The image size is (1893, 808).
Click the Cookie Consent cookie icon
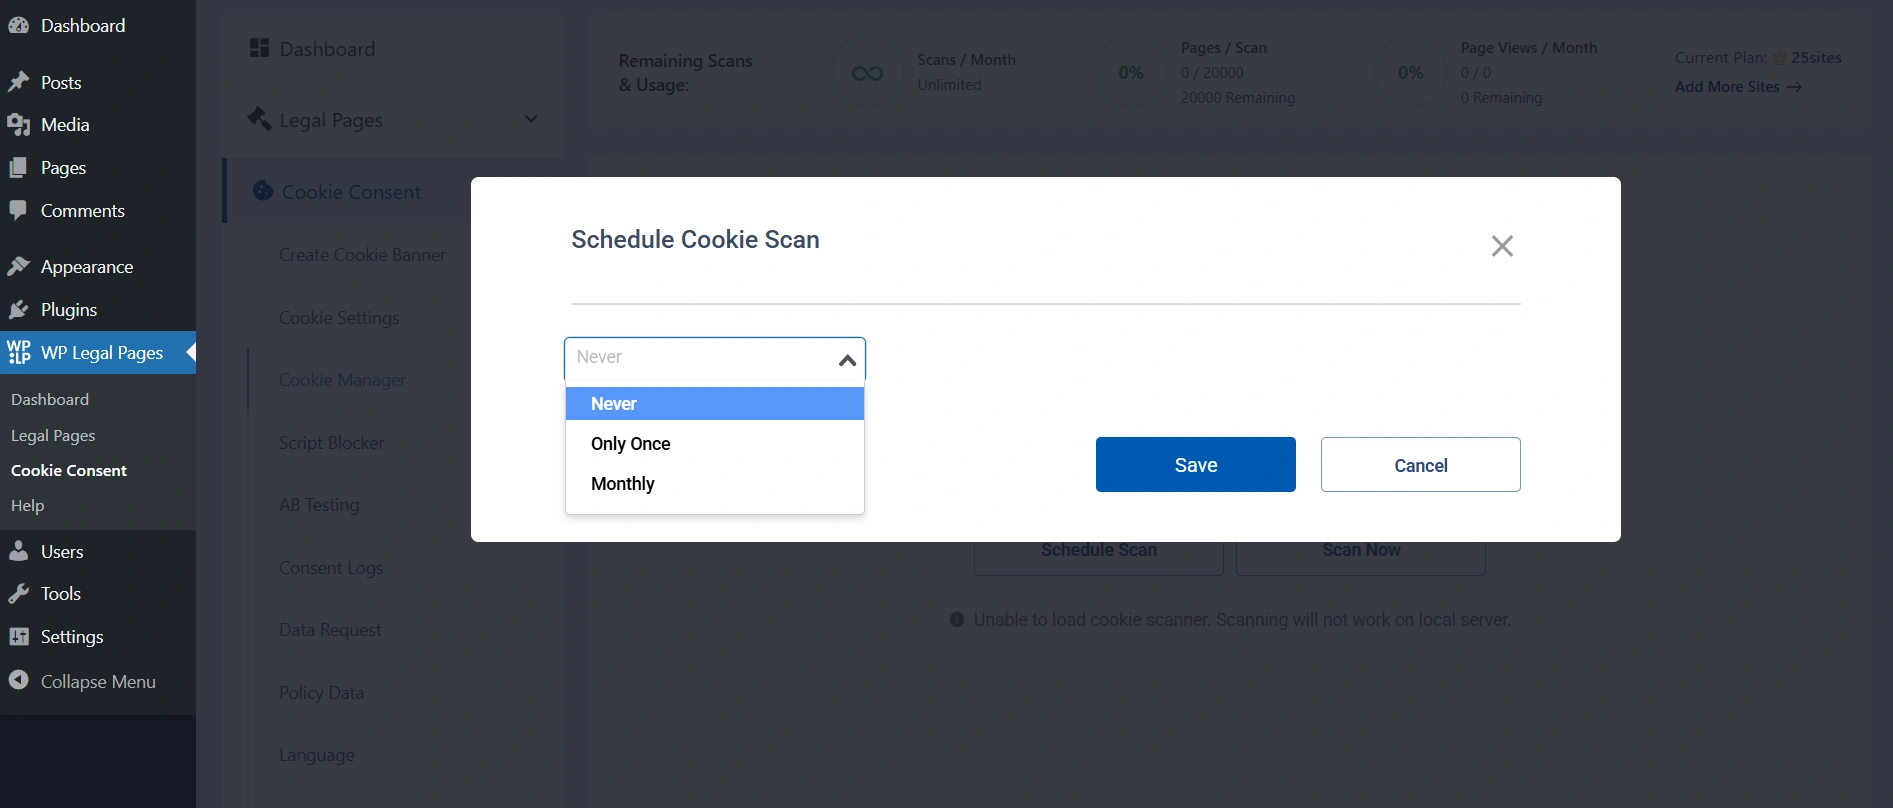tap(262, 190)
